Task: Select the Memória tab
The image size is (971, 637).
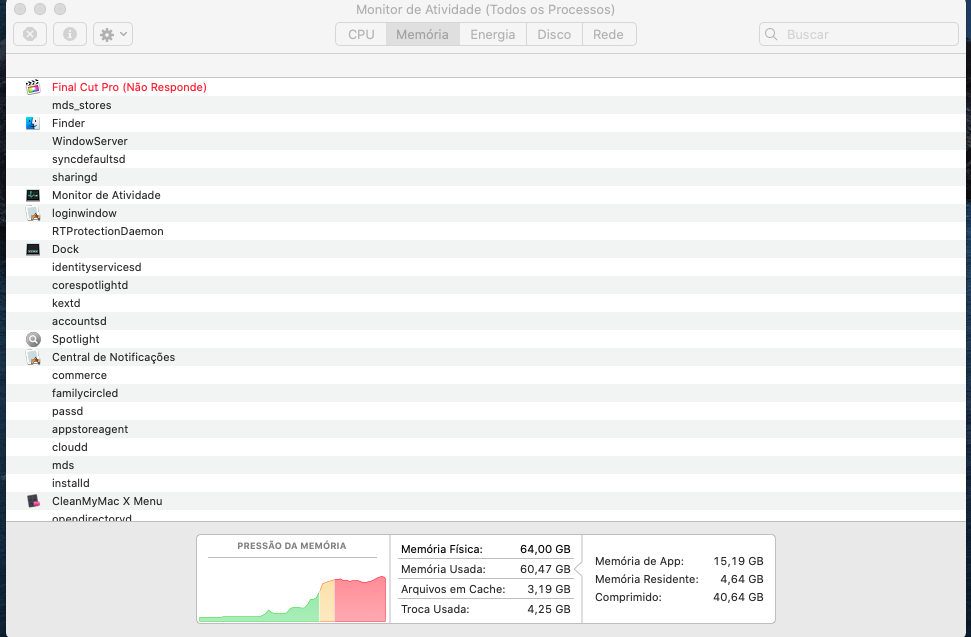Action: [x=422, y=35]
